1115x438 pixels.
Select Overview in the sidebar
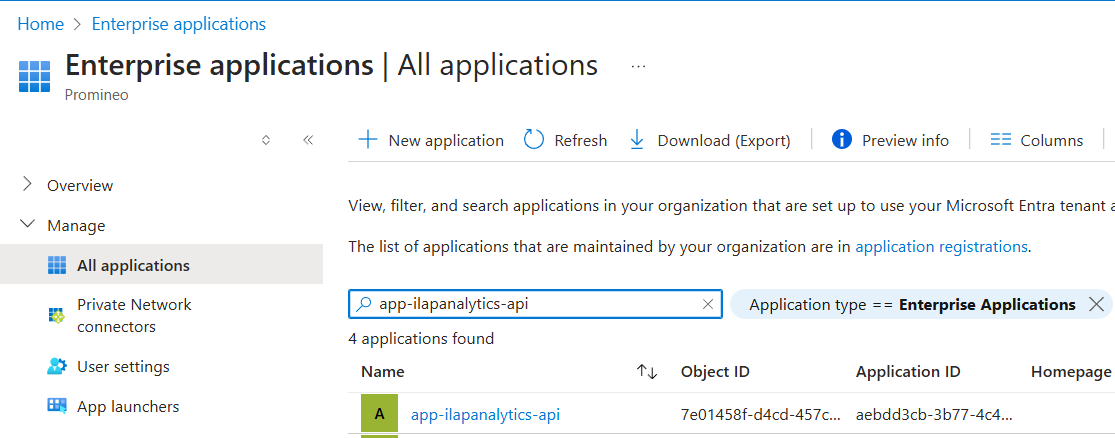[80, 186]
